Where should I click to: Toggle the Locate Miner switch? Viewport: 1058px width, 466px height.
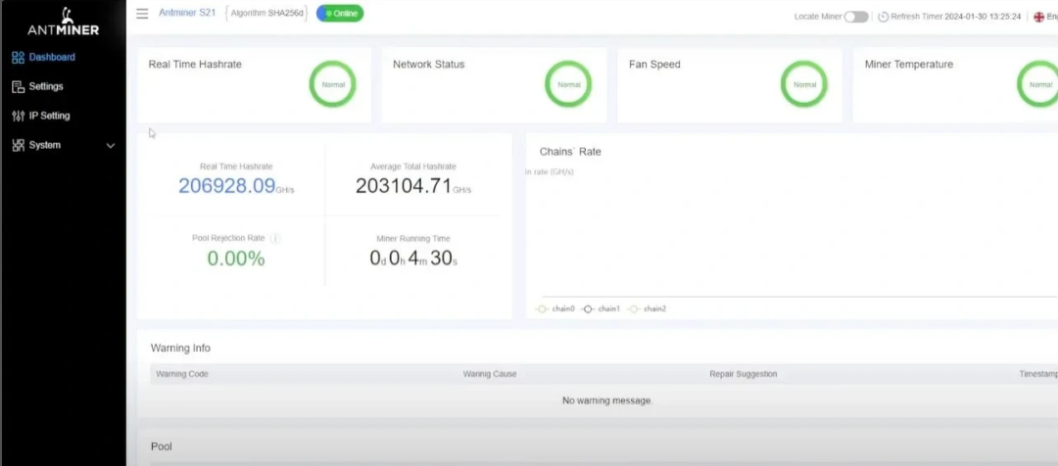(856, 17)
